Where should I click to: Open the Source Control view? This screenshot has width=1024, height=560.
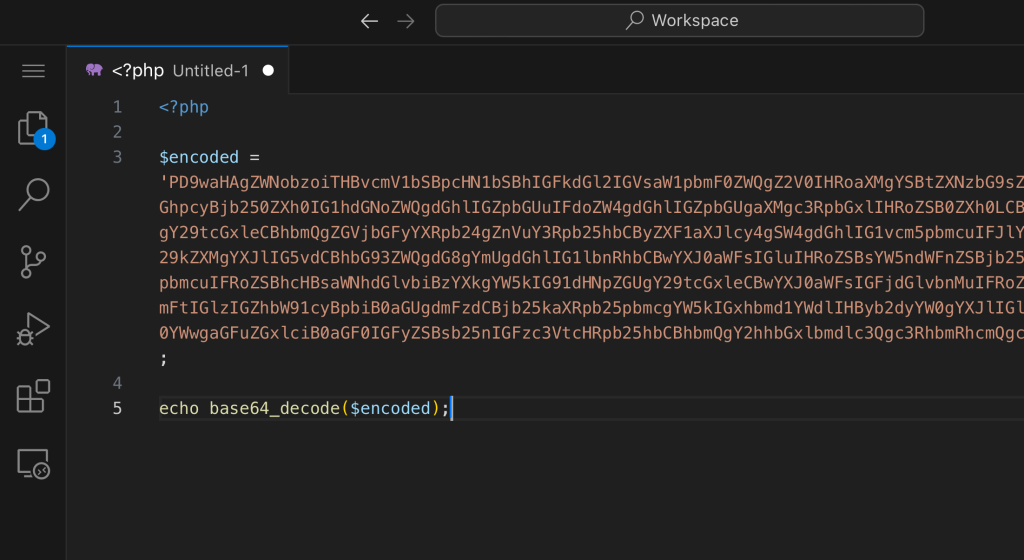33,261
